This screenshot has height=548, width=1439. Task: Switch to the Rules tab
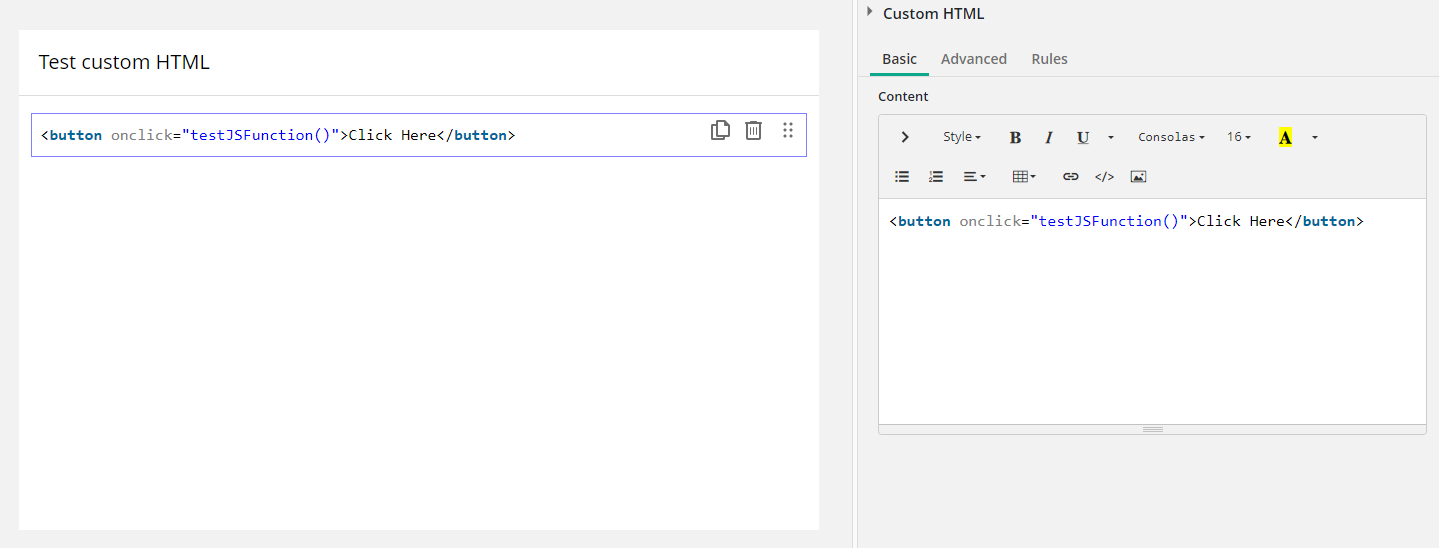tap(1049, 59)
